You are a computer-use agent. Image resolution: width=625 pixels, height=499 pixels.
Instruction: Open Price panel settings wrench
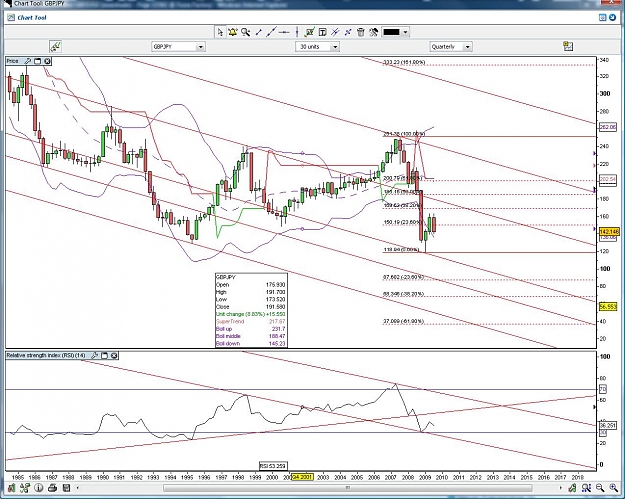pyautogui.click(x=28, y=61)
